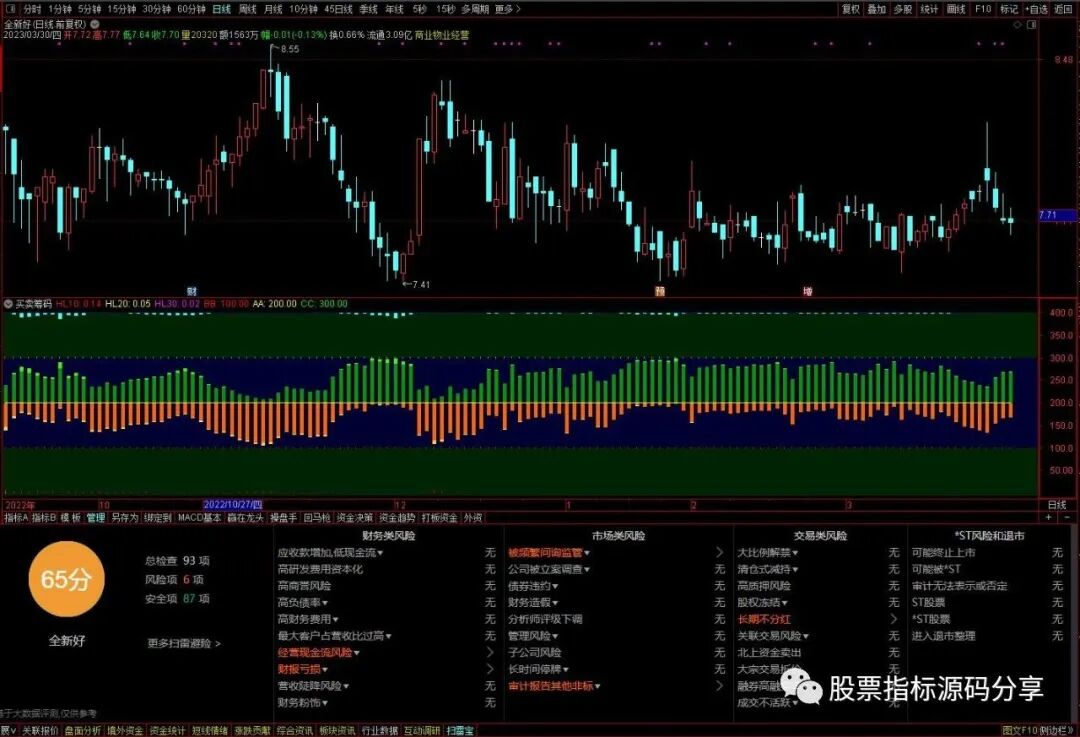Click the 财 marker on the chart bottom

coord(191,291)
